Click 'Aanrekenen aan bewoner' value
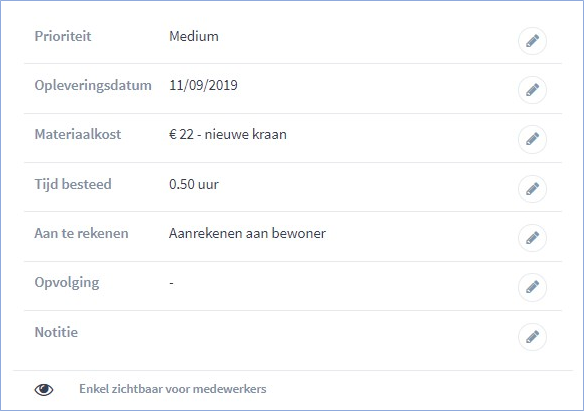 247,233
